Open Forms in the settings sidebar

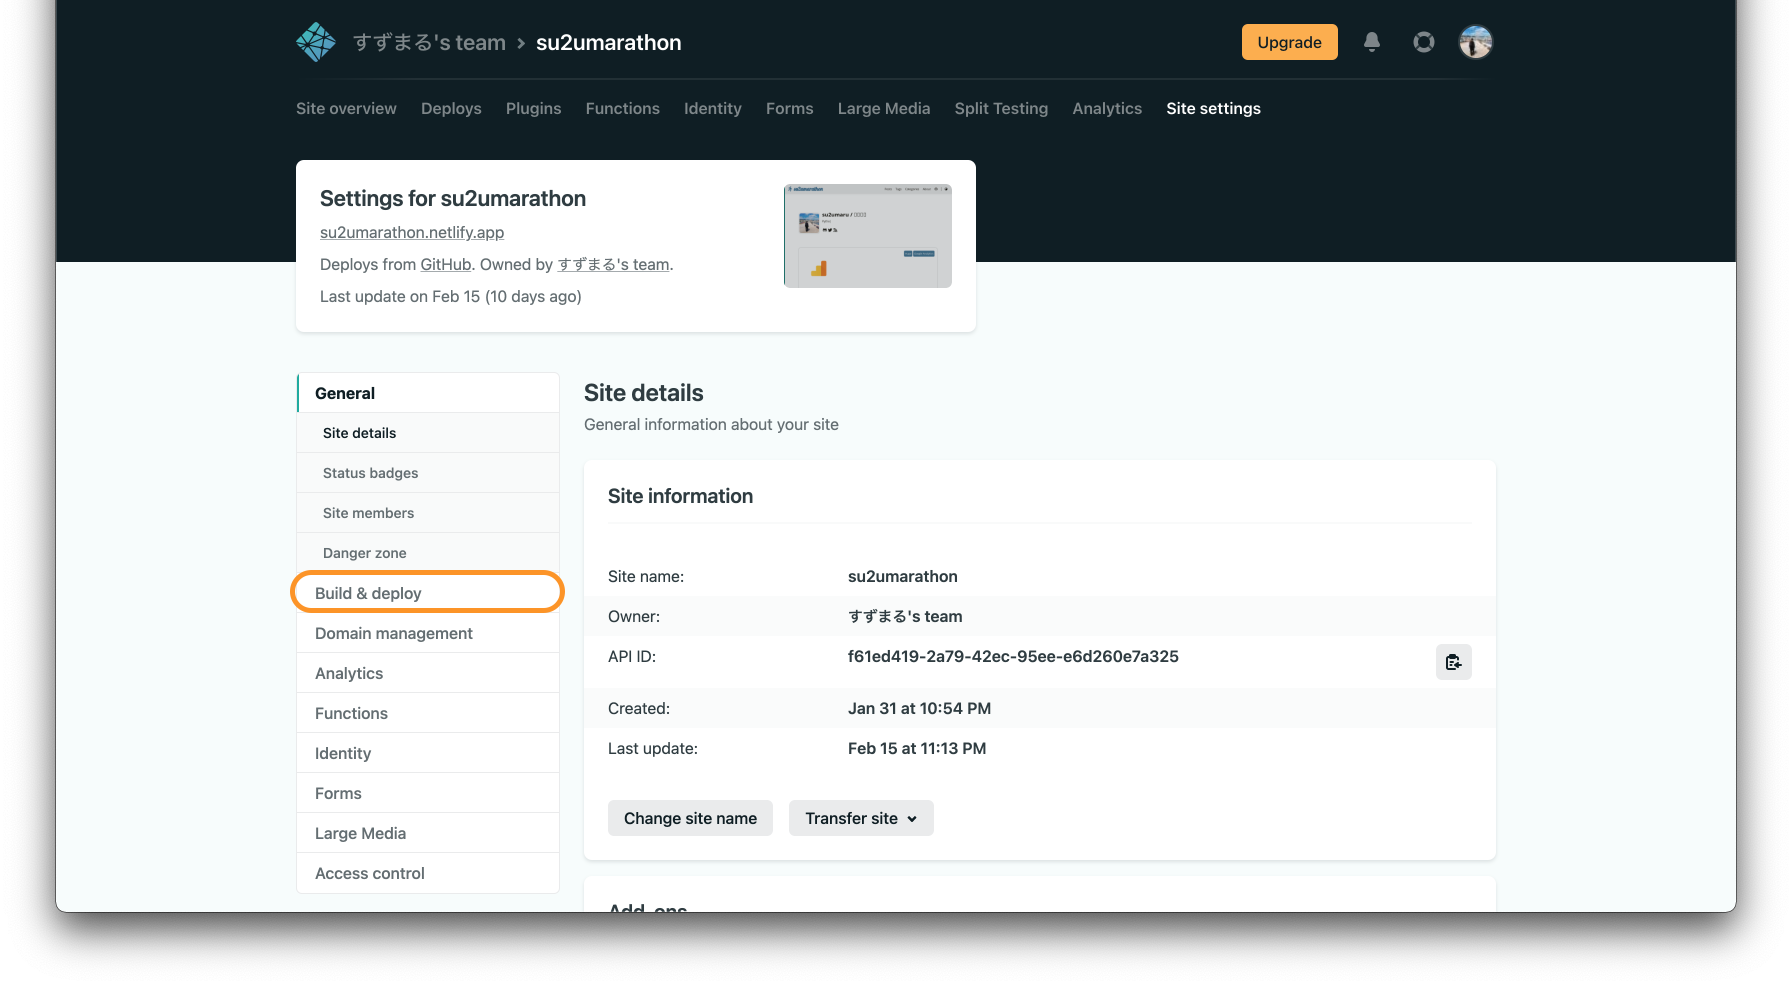pyautogui.click(x=428, y=793)
